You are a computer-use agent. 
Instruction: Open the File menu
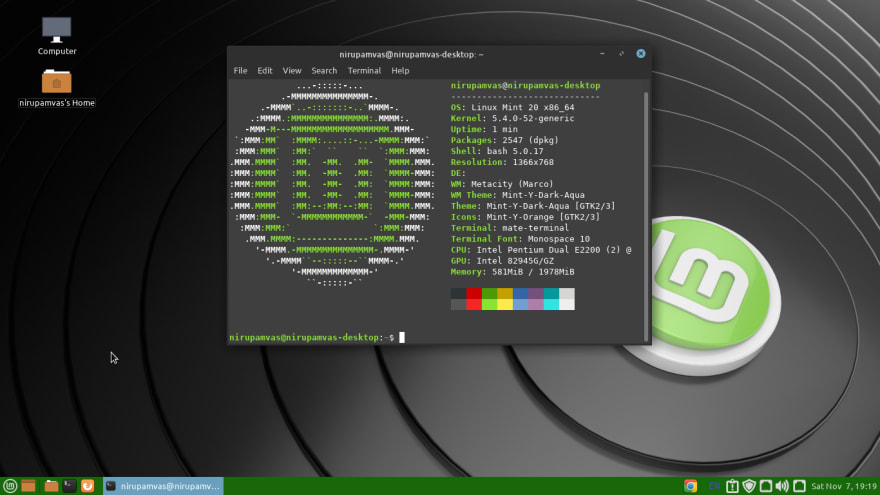pos(240,71)
